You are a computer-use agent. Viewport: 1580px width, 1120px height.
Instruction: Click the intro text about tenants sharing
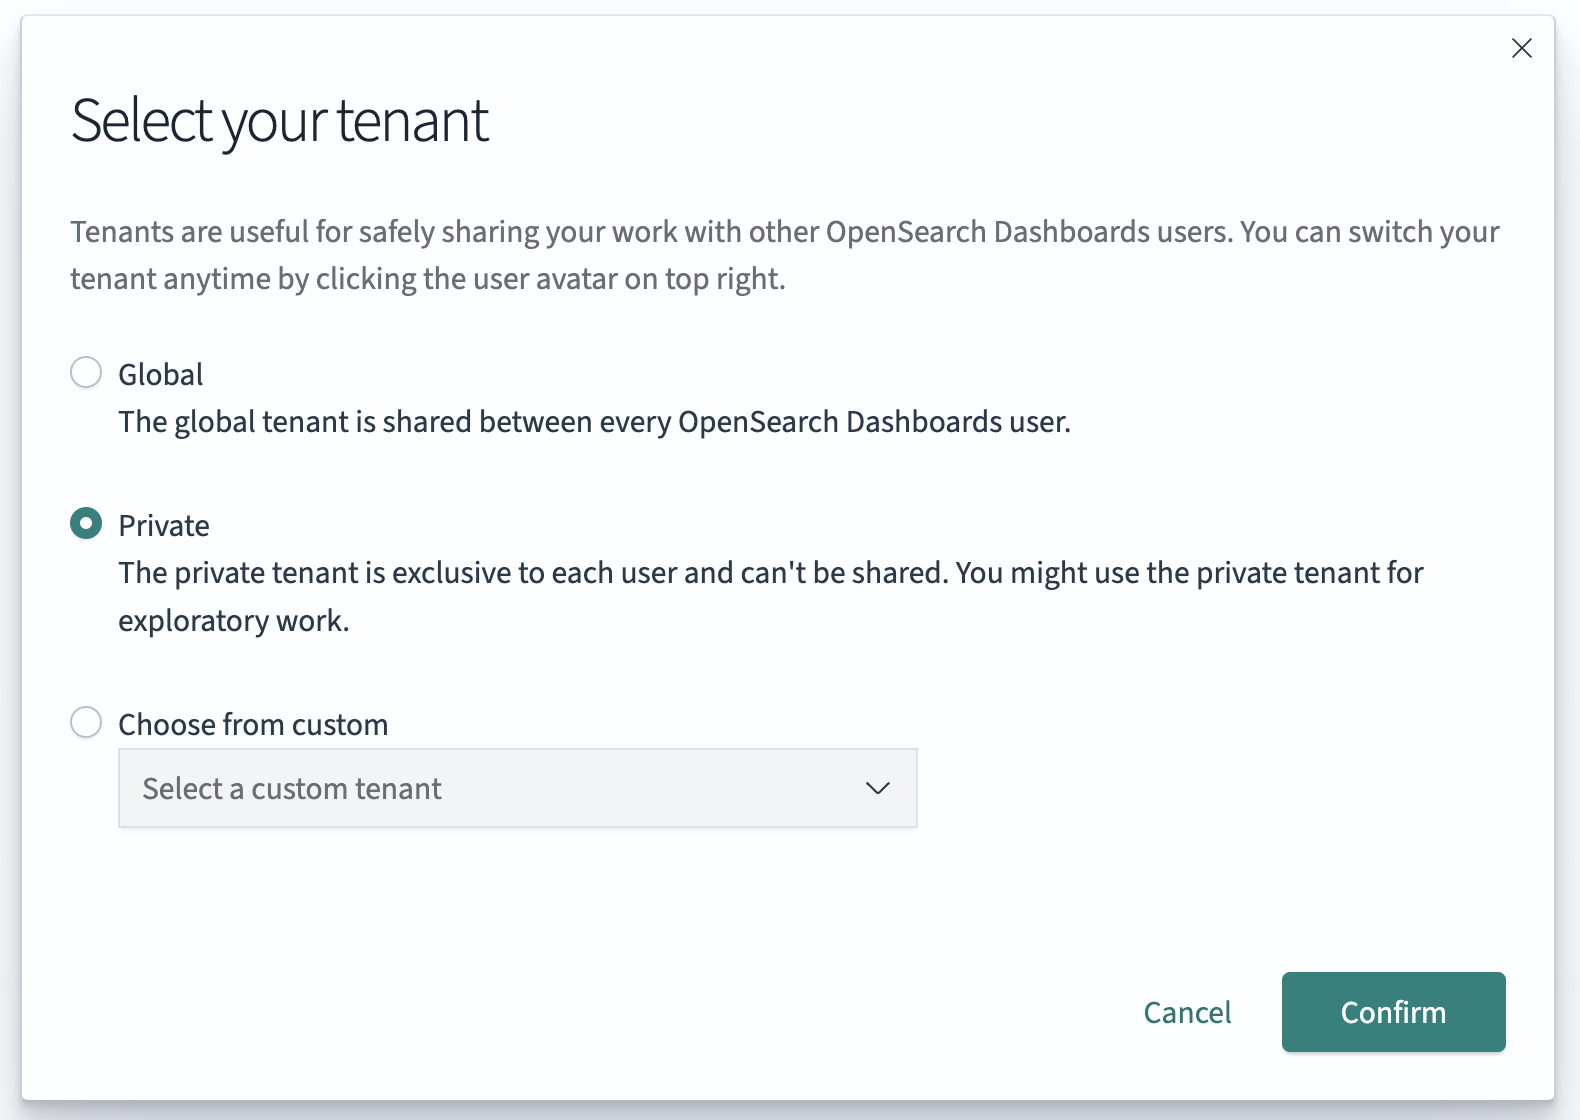point(785,255)
